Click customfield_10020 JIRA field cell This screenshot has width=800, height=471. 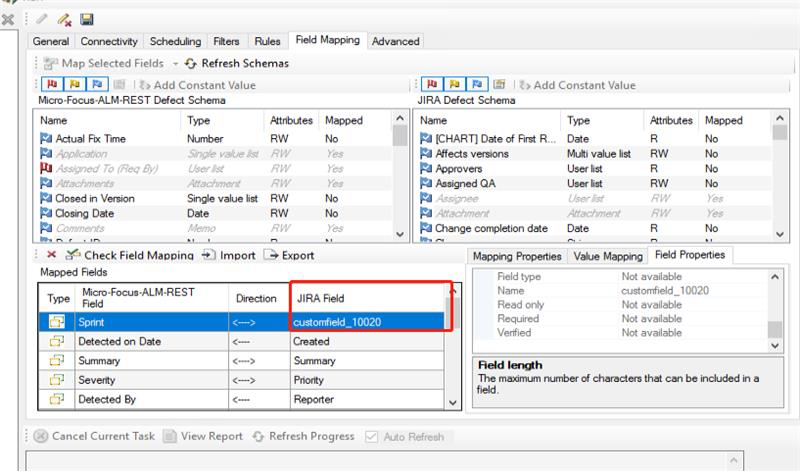point(367,322)
